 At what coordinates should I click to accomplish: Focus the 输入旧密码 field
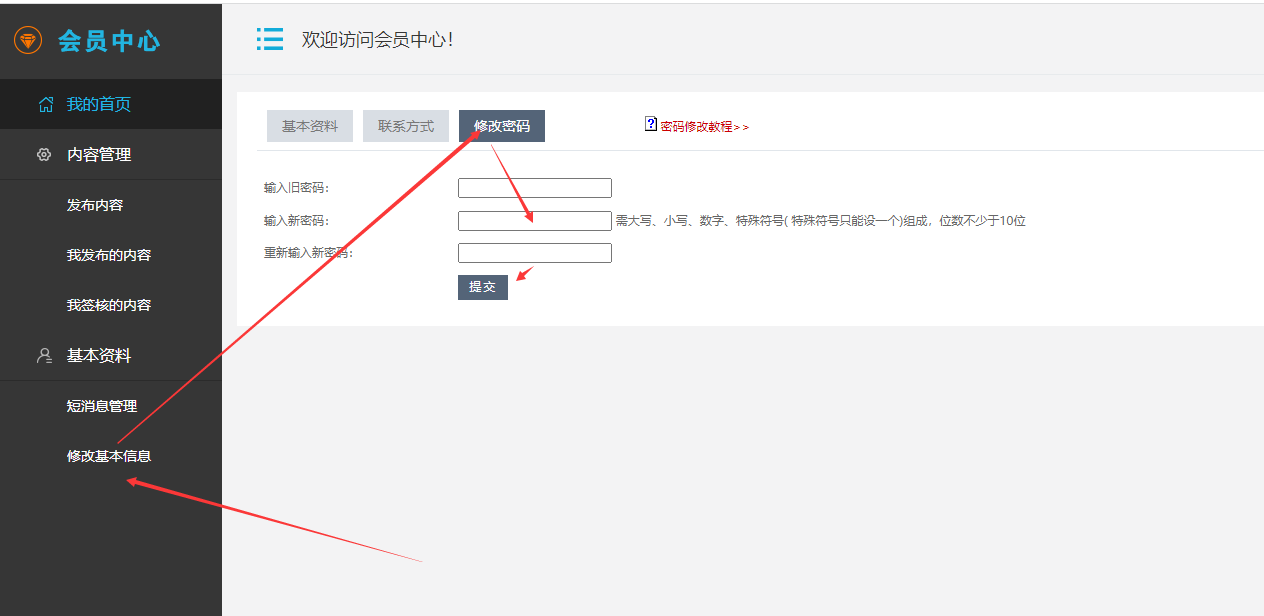click(x=534, y=188)
